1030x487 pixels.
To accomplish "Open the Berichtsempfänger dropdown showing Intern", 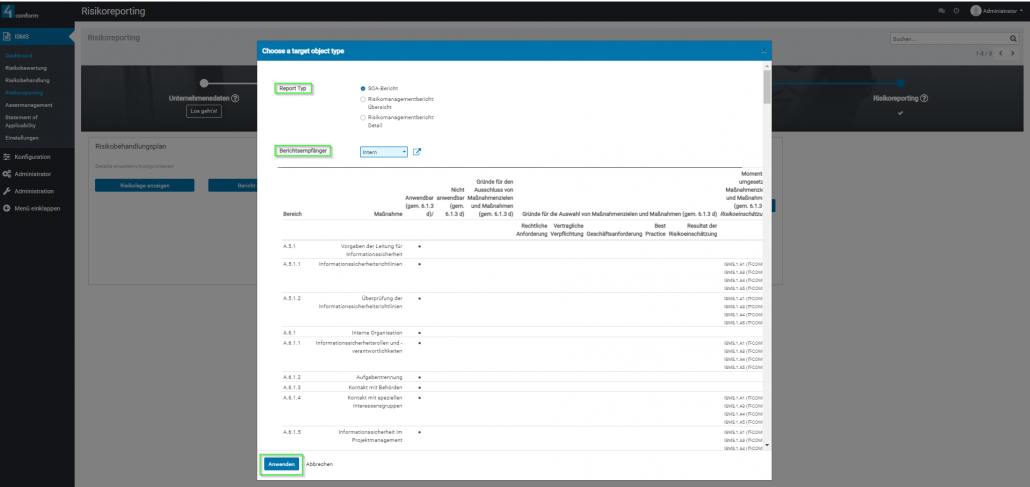I will 384,152.
